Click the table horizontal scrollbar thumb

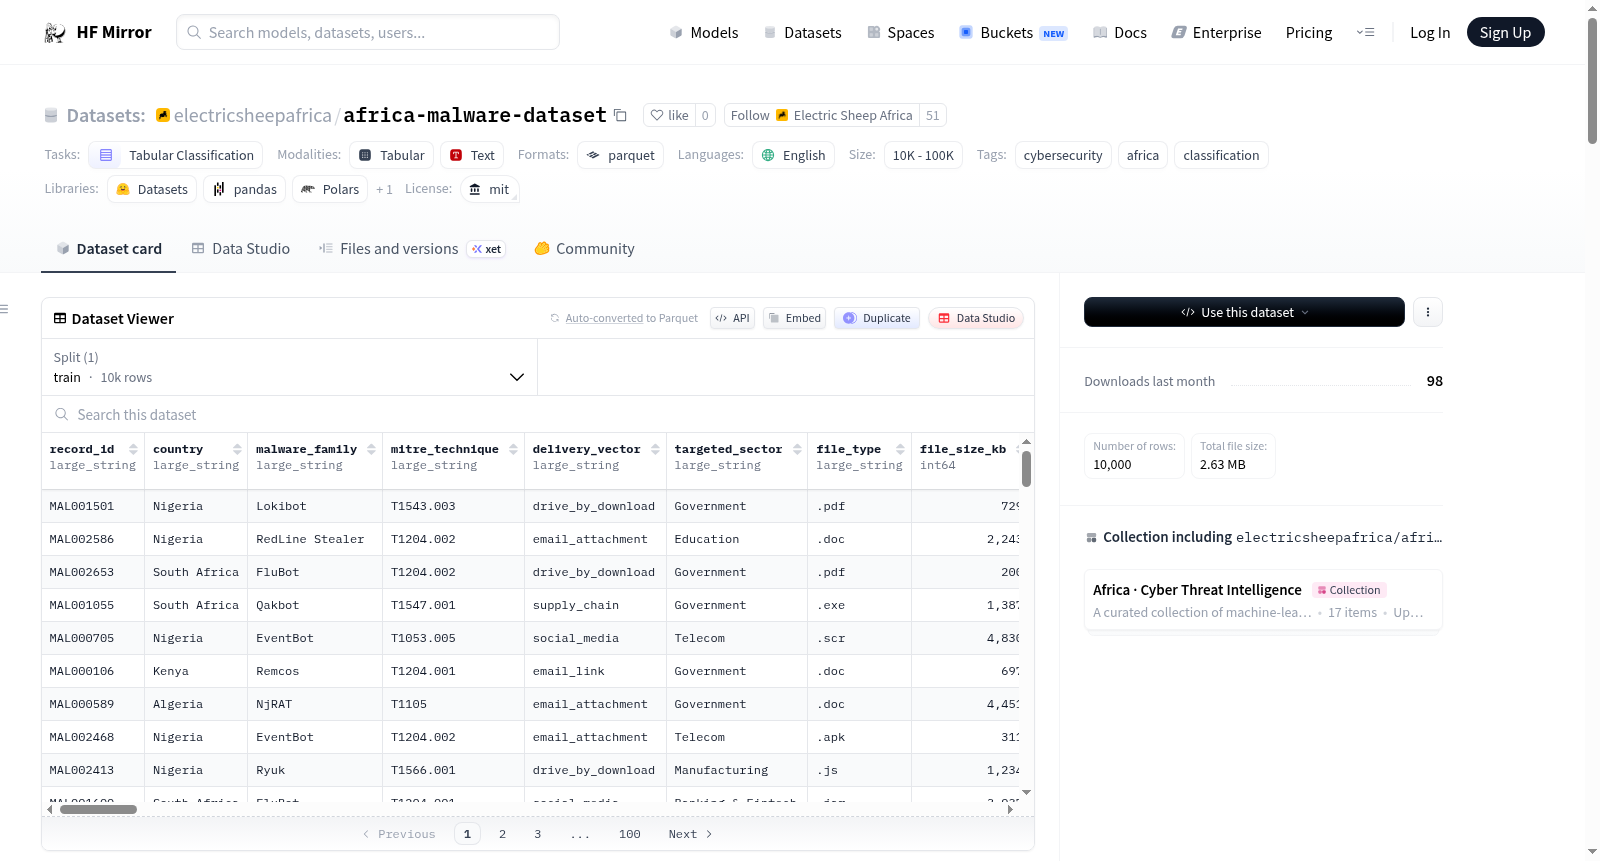coord(98,809)
